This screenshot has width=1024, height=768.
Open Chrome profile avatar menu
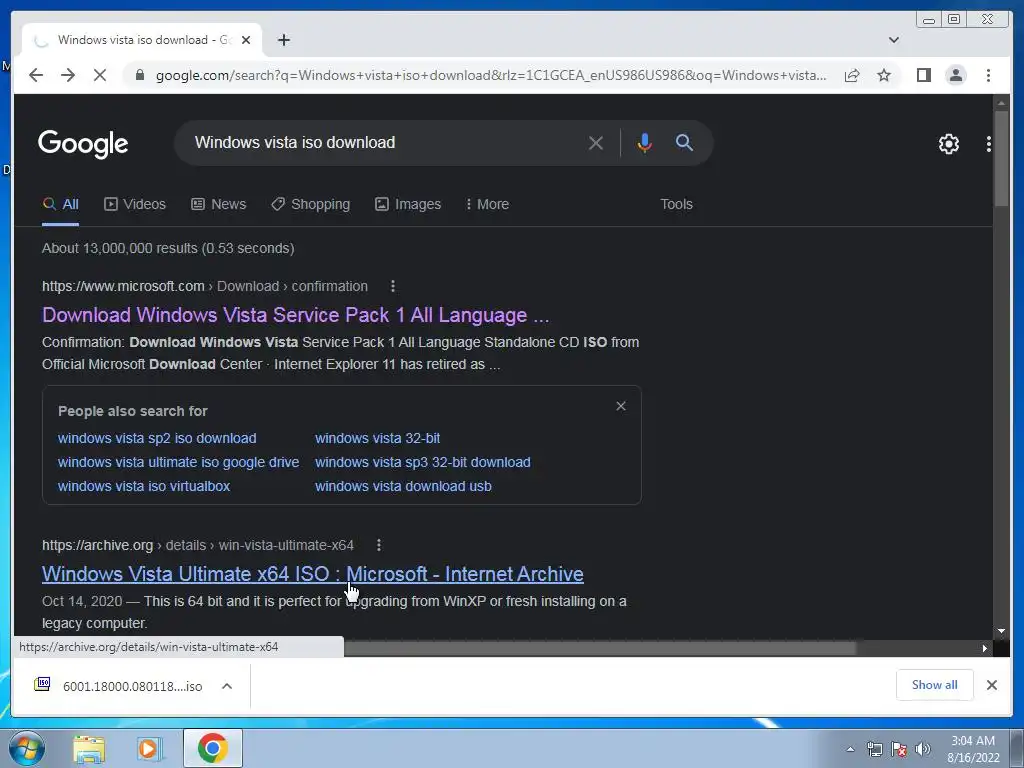point(955,75)
